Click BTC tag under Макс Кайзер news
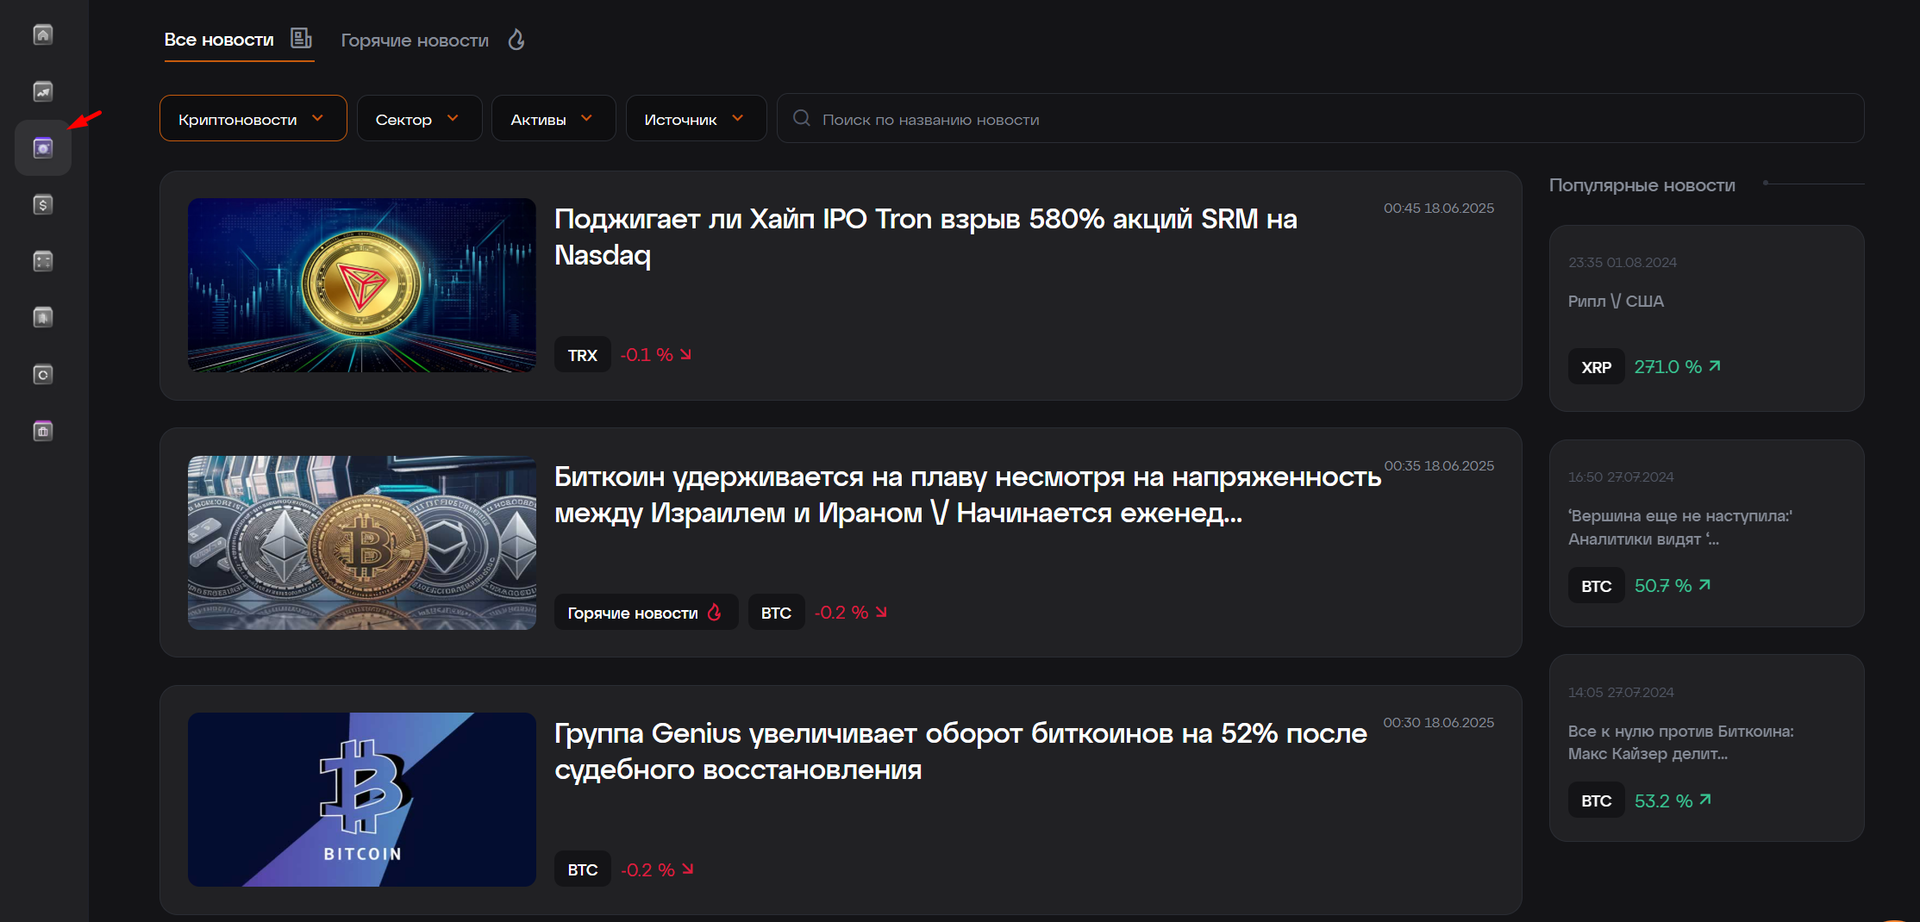The width and height of the screenshot is (1920, 922). 1596,801
